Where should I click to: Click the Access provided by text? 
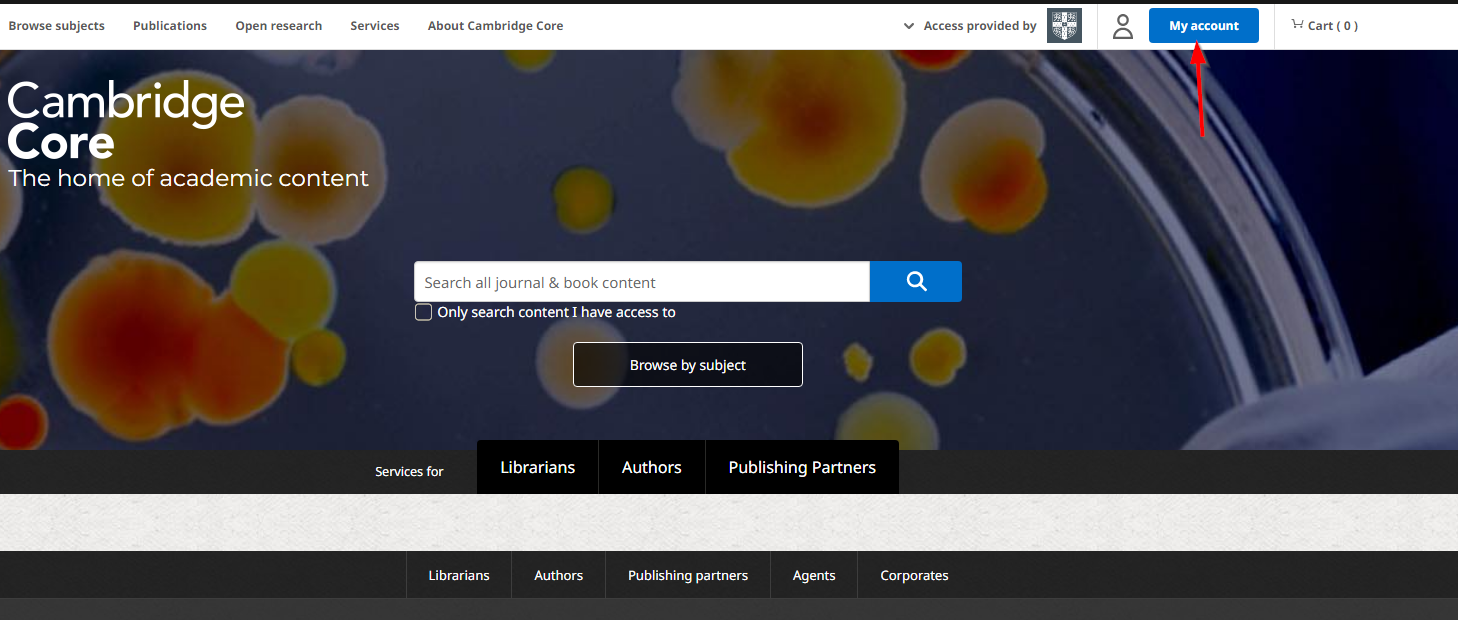[x=980, y=26]
